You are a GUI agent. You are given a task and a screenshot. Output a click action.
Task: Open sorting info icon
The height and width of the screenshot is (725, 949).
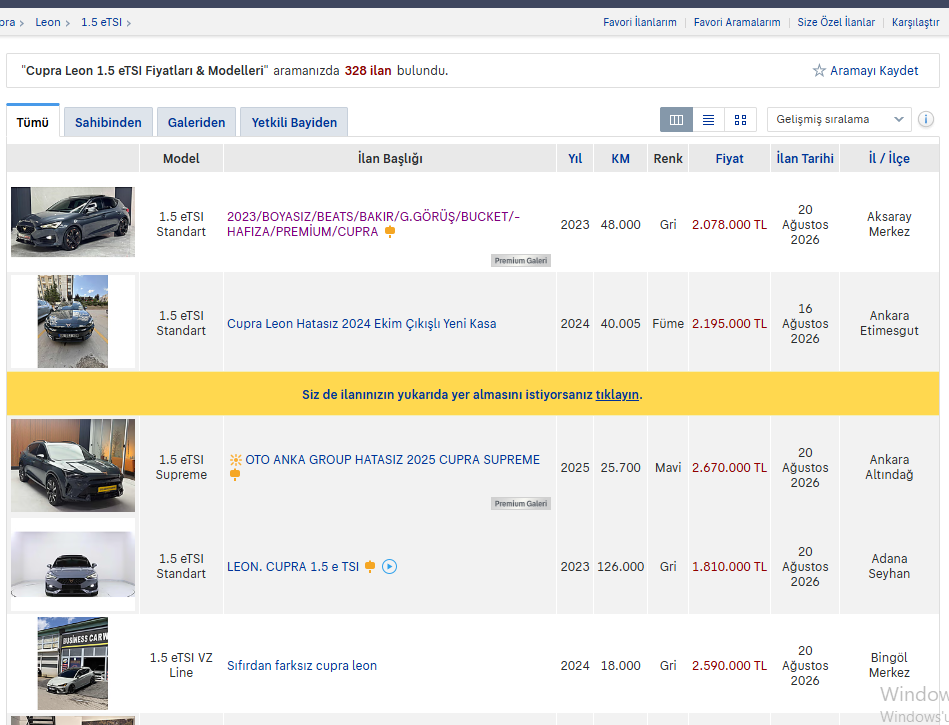(925, 119)
